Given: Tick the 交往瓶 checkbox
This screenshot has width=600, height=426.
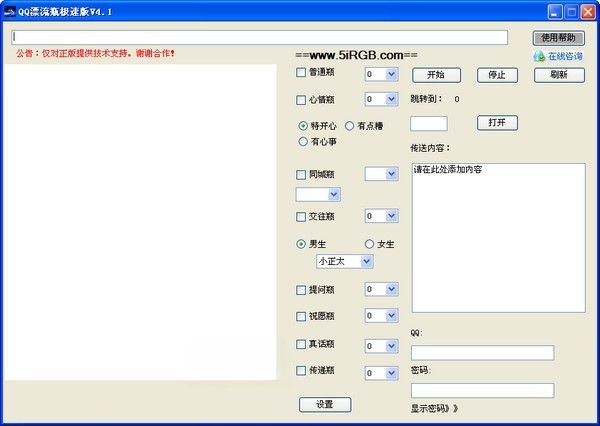Looking at the screenshot, I should pos(301,217).
